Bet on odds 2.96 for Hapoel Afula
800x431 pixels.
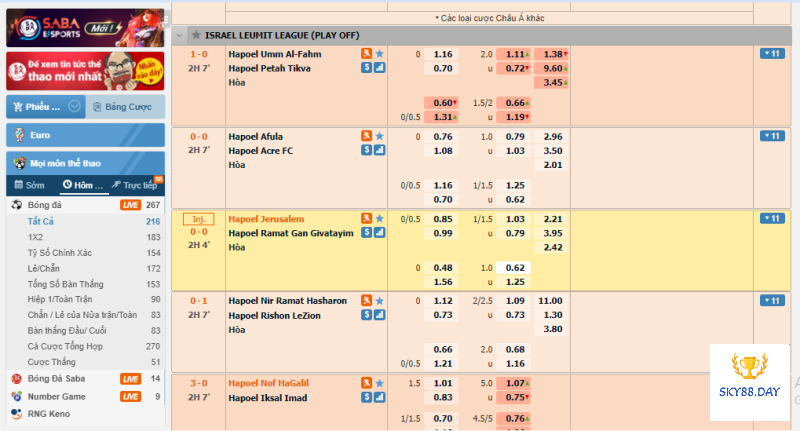(x=553, y=136)
